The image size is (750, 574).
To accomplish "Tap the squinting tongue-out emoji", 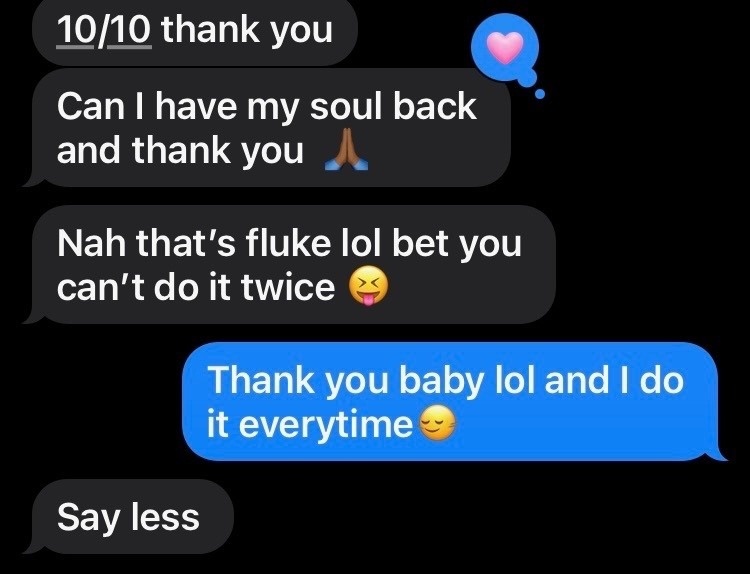I will pyautogui.click(x=368, y=287).
